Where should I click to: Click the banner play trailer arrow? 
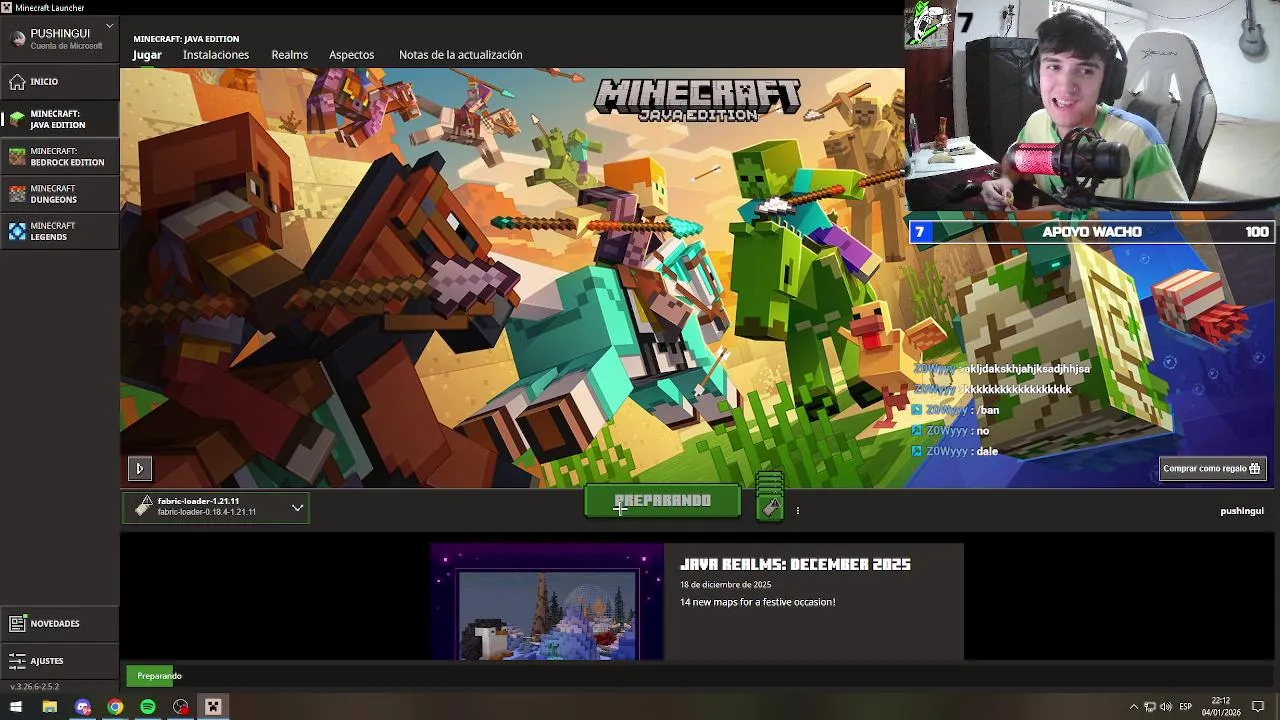(139, 468)
